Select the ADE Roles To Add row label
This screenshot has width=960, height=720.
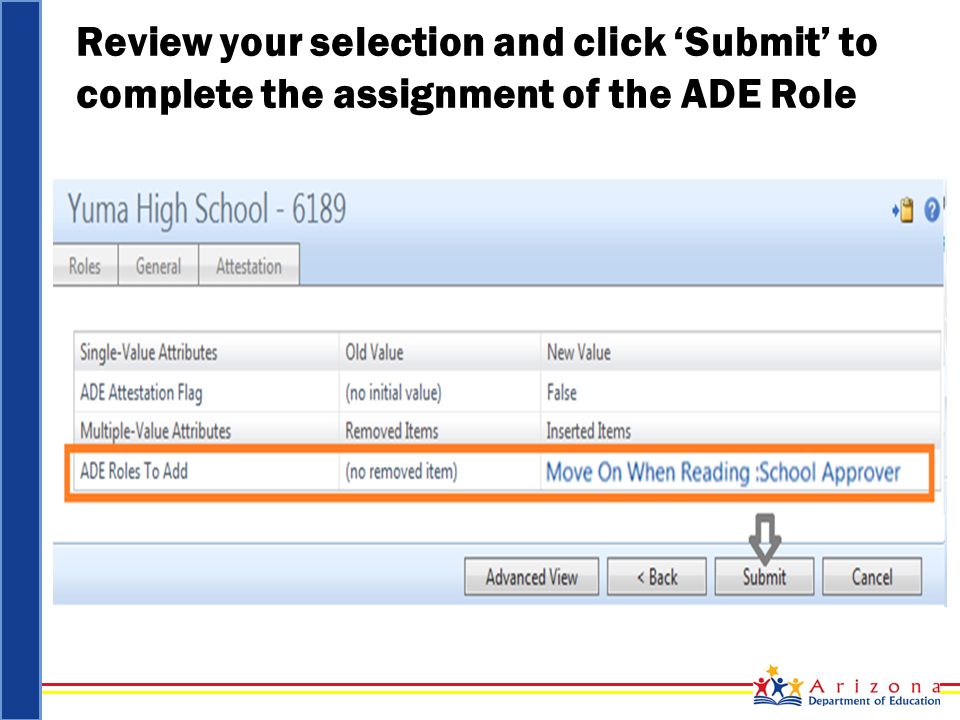click(x=134, y=471)
